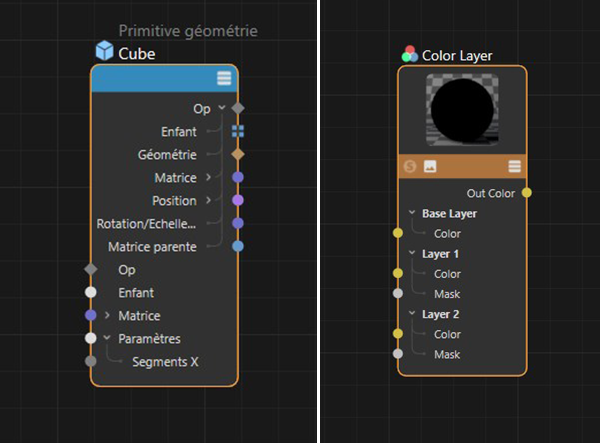Click the Enfant output grid port
Image resolution: width=600 pixels, height=443 pixels.
pos(237,131)
